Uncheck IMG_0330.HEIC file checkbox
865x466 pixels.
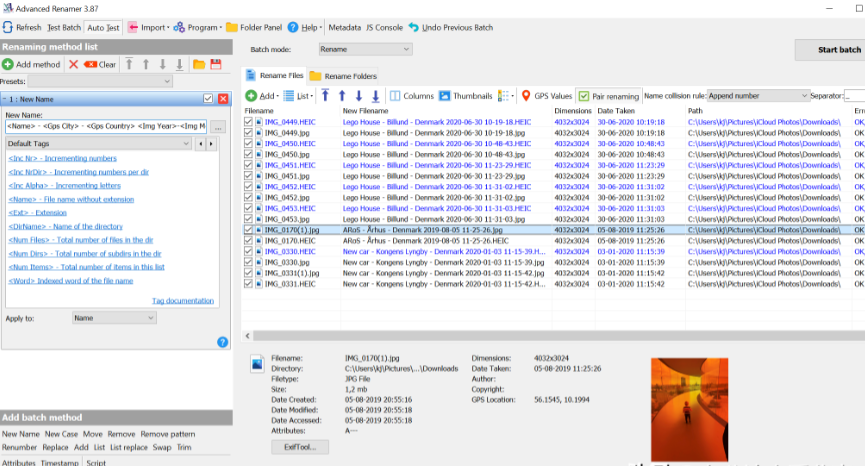[248, 251]
